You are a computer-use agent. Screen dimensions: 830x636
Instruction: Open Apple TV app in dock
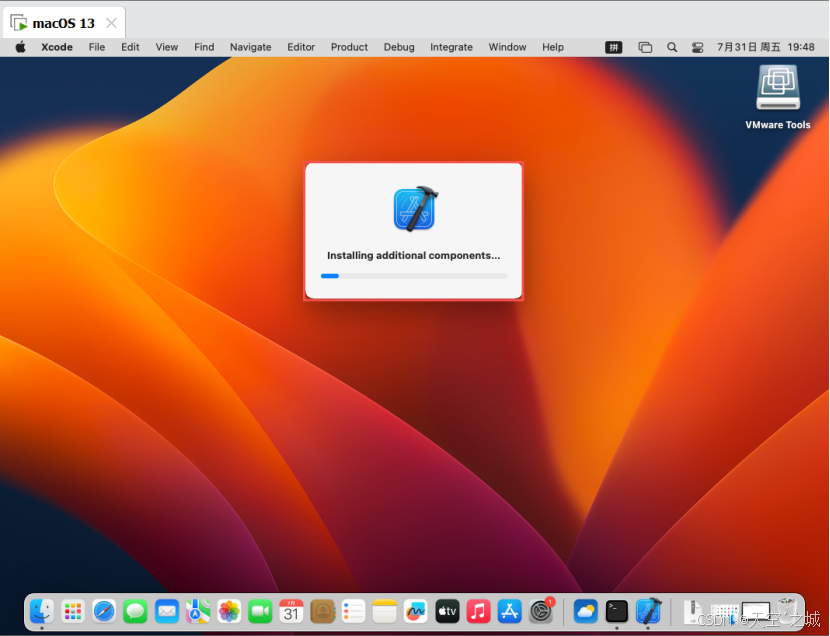click(447, 611)
